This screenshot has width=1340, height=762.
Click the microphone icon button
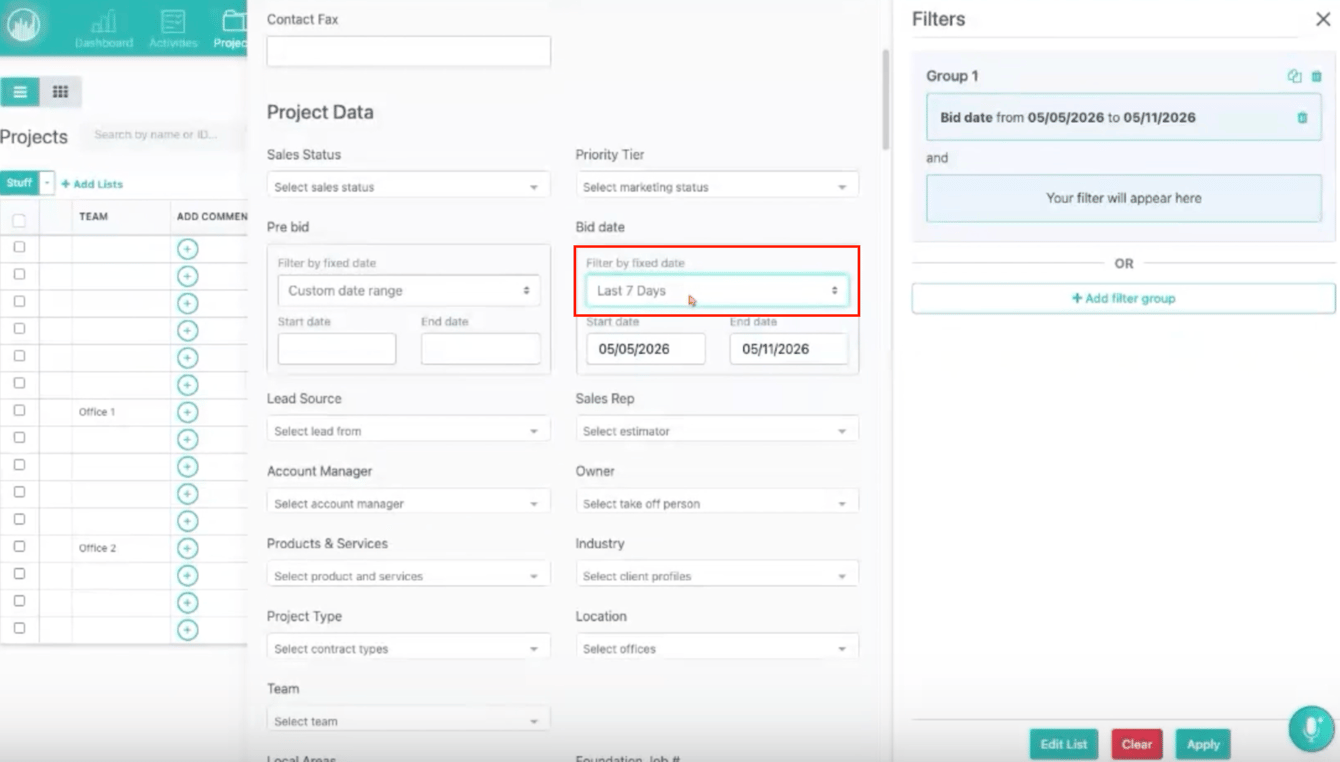[x=1311, y=728]
